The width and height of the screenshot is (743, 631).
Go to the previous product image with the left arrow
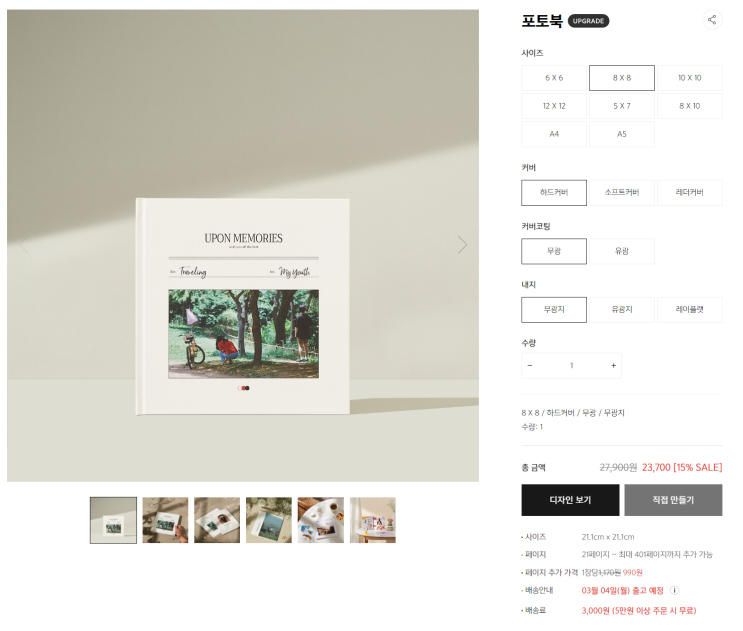tap(23, 244)
